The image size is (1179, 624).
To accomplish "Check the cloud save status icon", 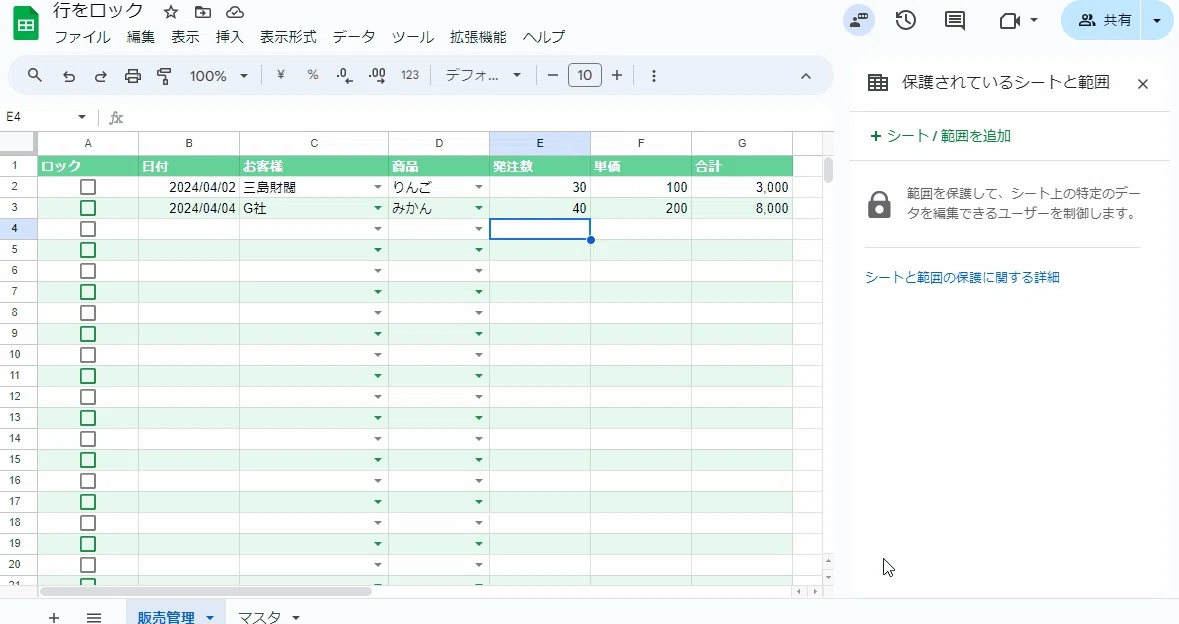I will pyautogui.click(x=235, y=12).
